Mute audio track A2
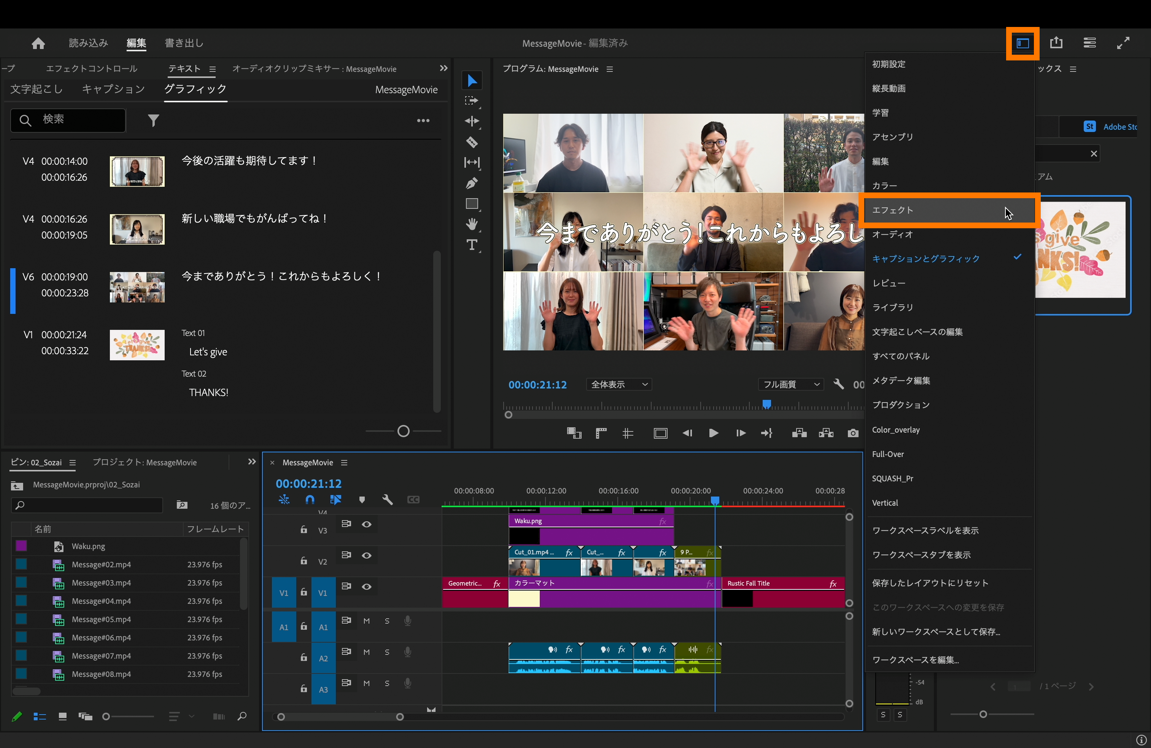 tap(366, 652)
